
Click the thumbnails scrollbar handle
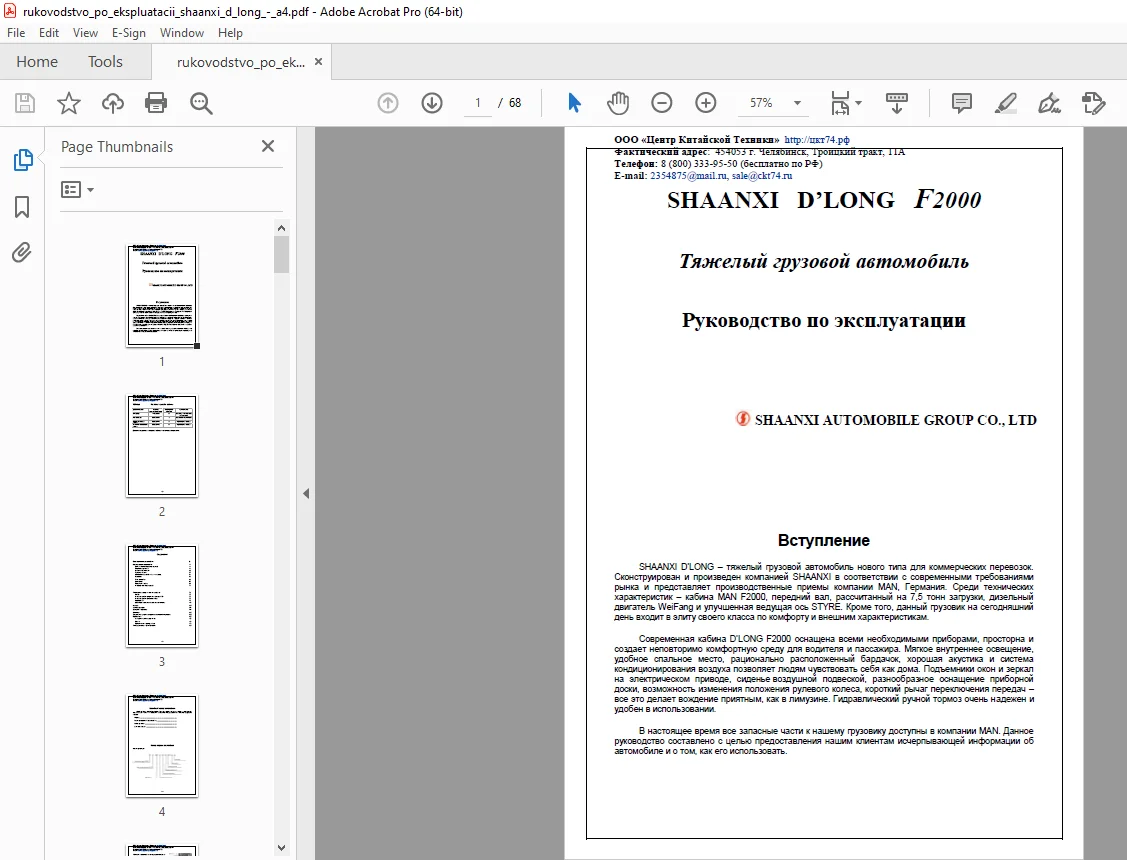pyautogui.click(x=281, y=255)
